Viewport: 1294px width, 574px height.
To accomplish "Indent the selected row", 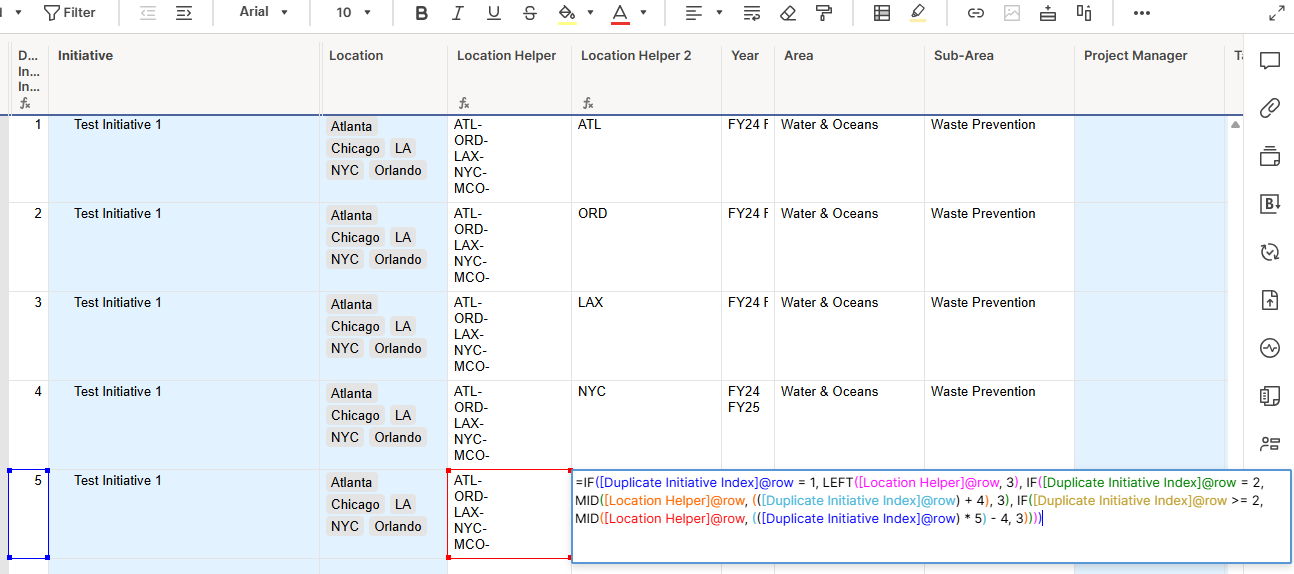I will pos(183,12).
